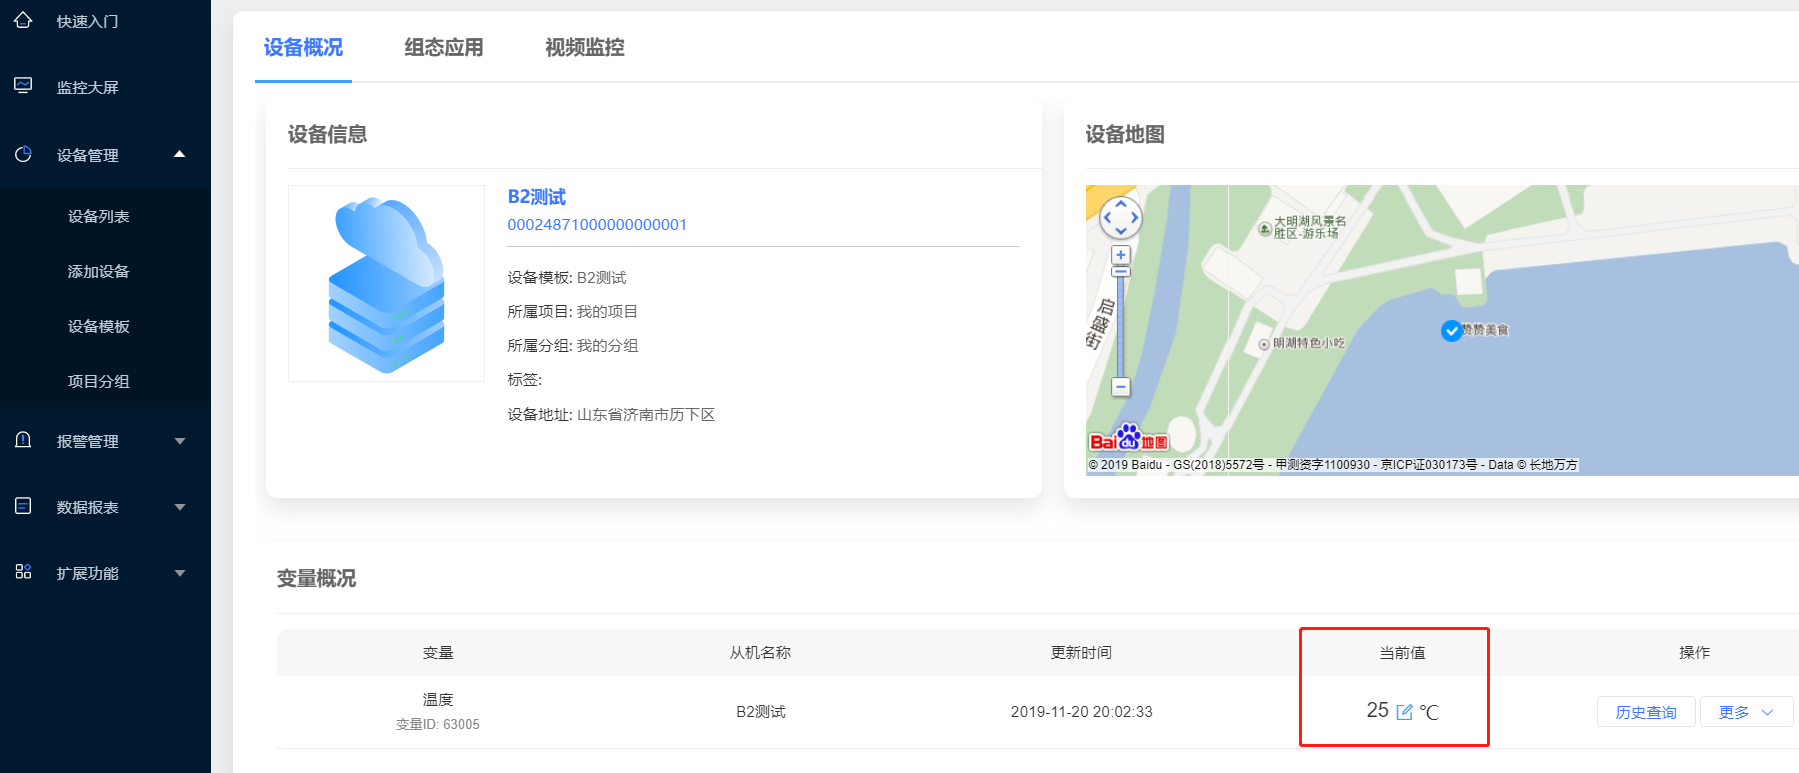
Task: Expand the 报警管理 sidebar menu
Action: coord(180,441)
